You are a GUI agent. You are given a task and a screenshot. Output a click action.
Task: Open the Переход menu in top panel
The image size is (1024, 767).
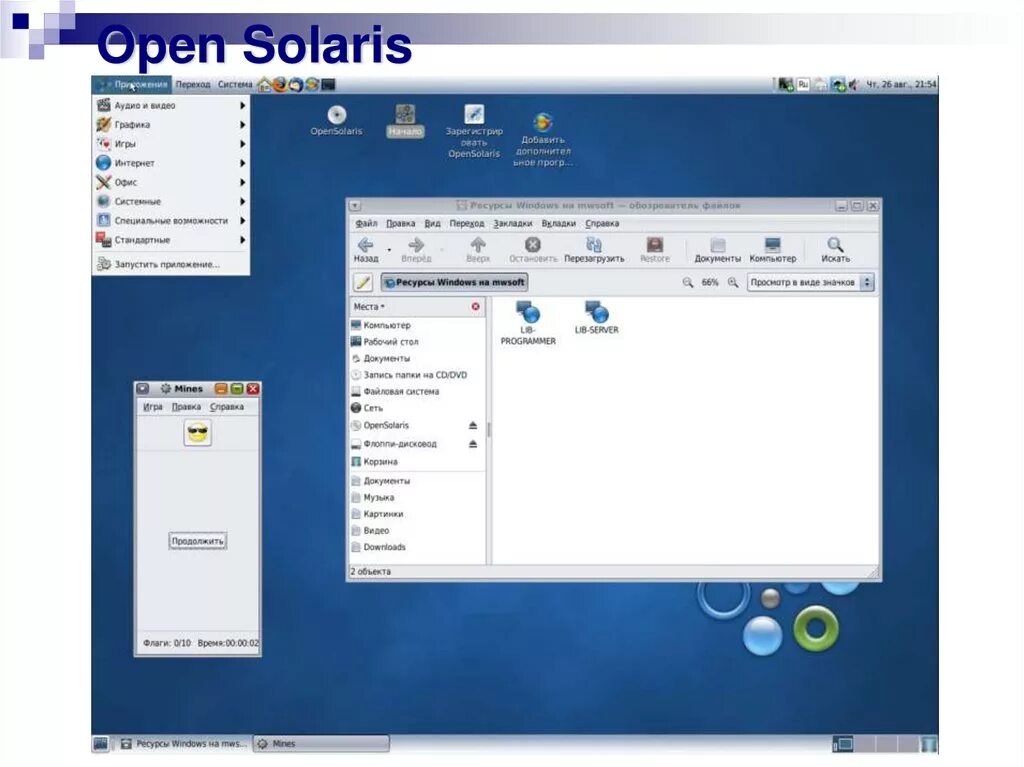193,84
